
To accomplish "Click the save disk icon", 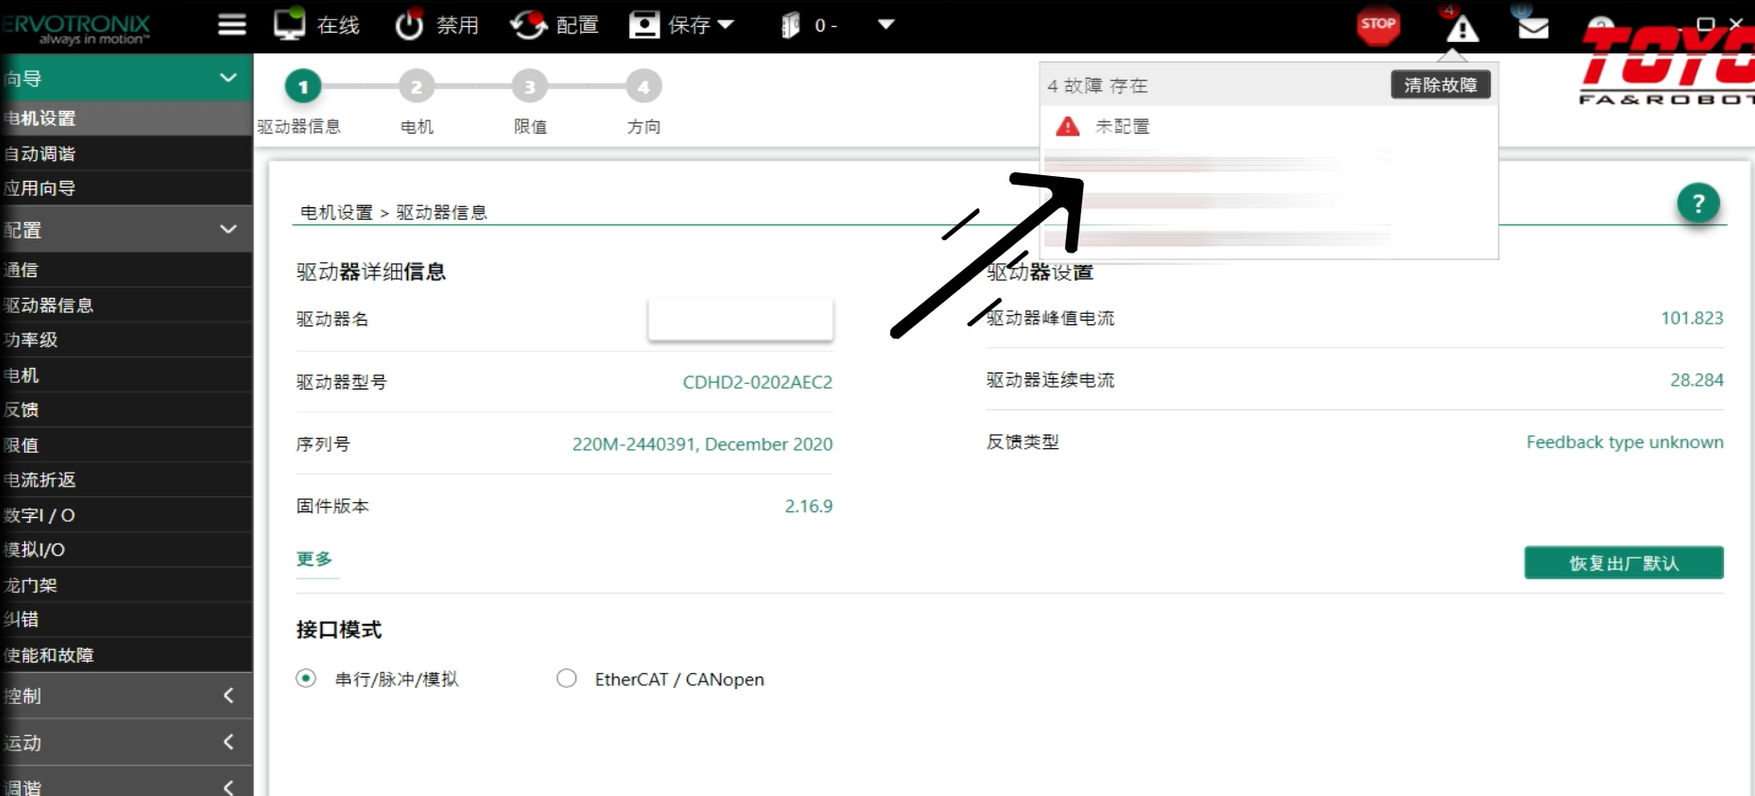I will 644,25.
